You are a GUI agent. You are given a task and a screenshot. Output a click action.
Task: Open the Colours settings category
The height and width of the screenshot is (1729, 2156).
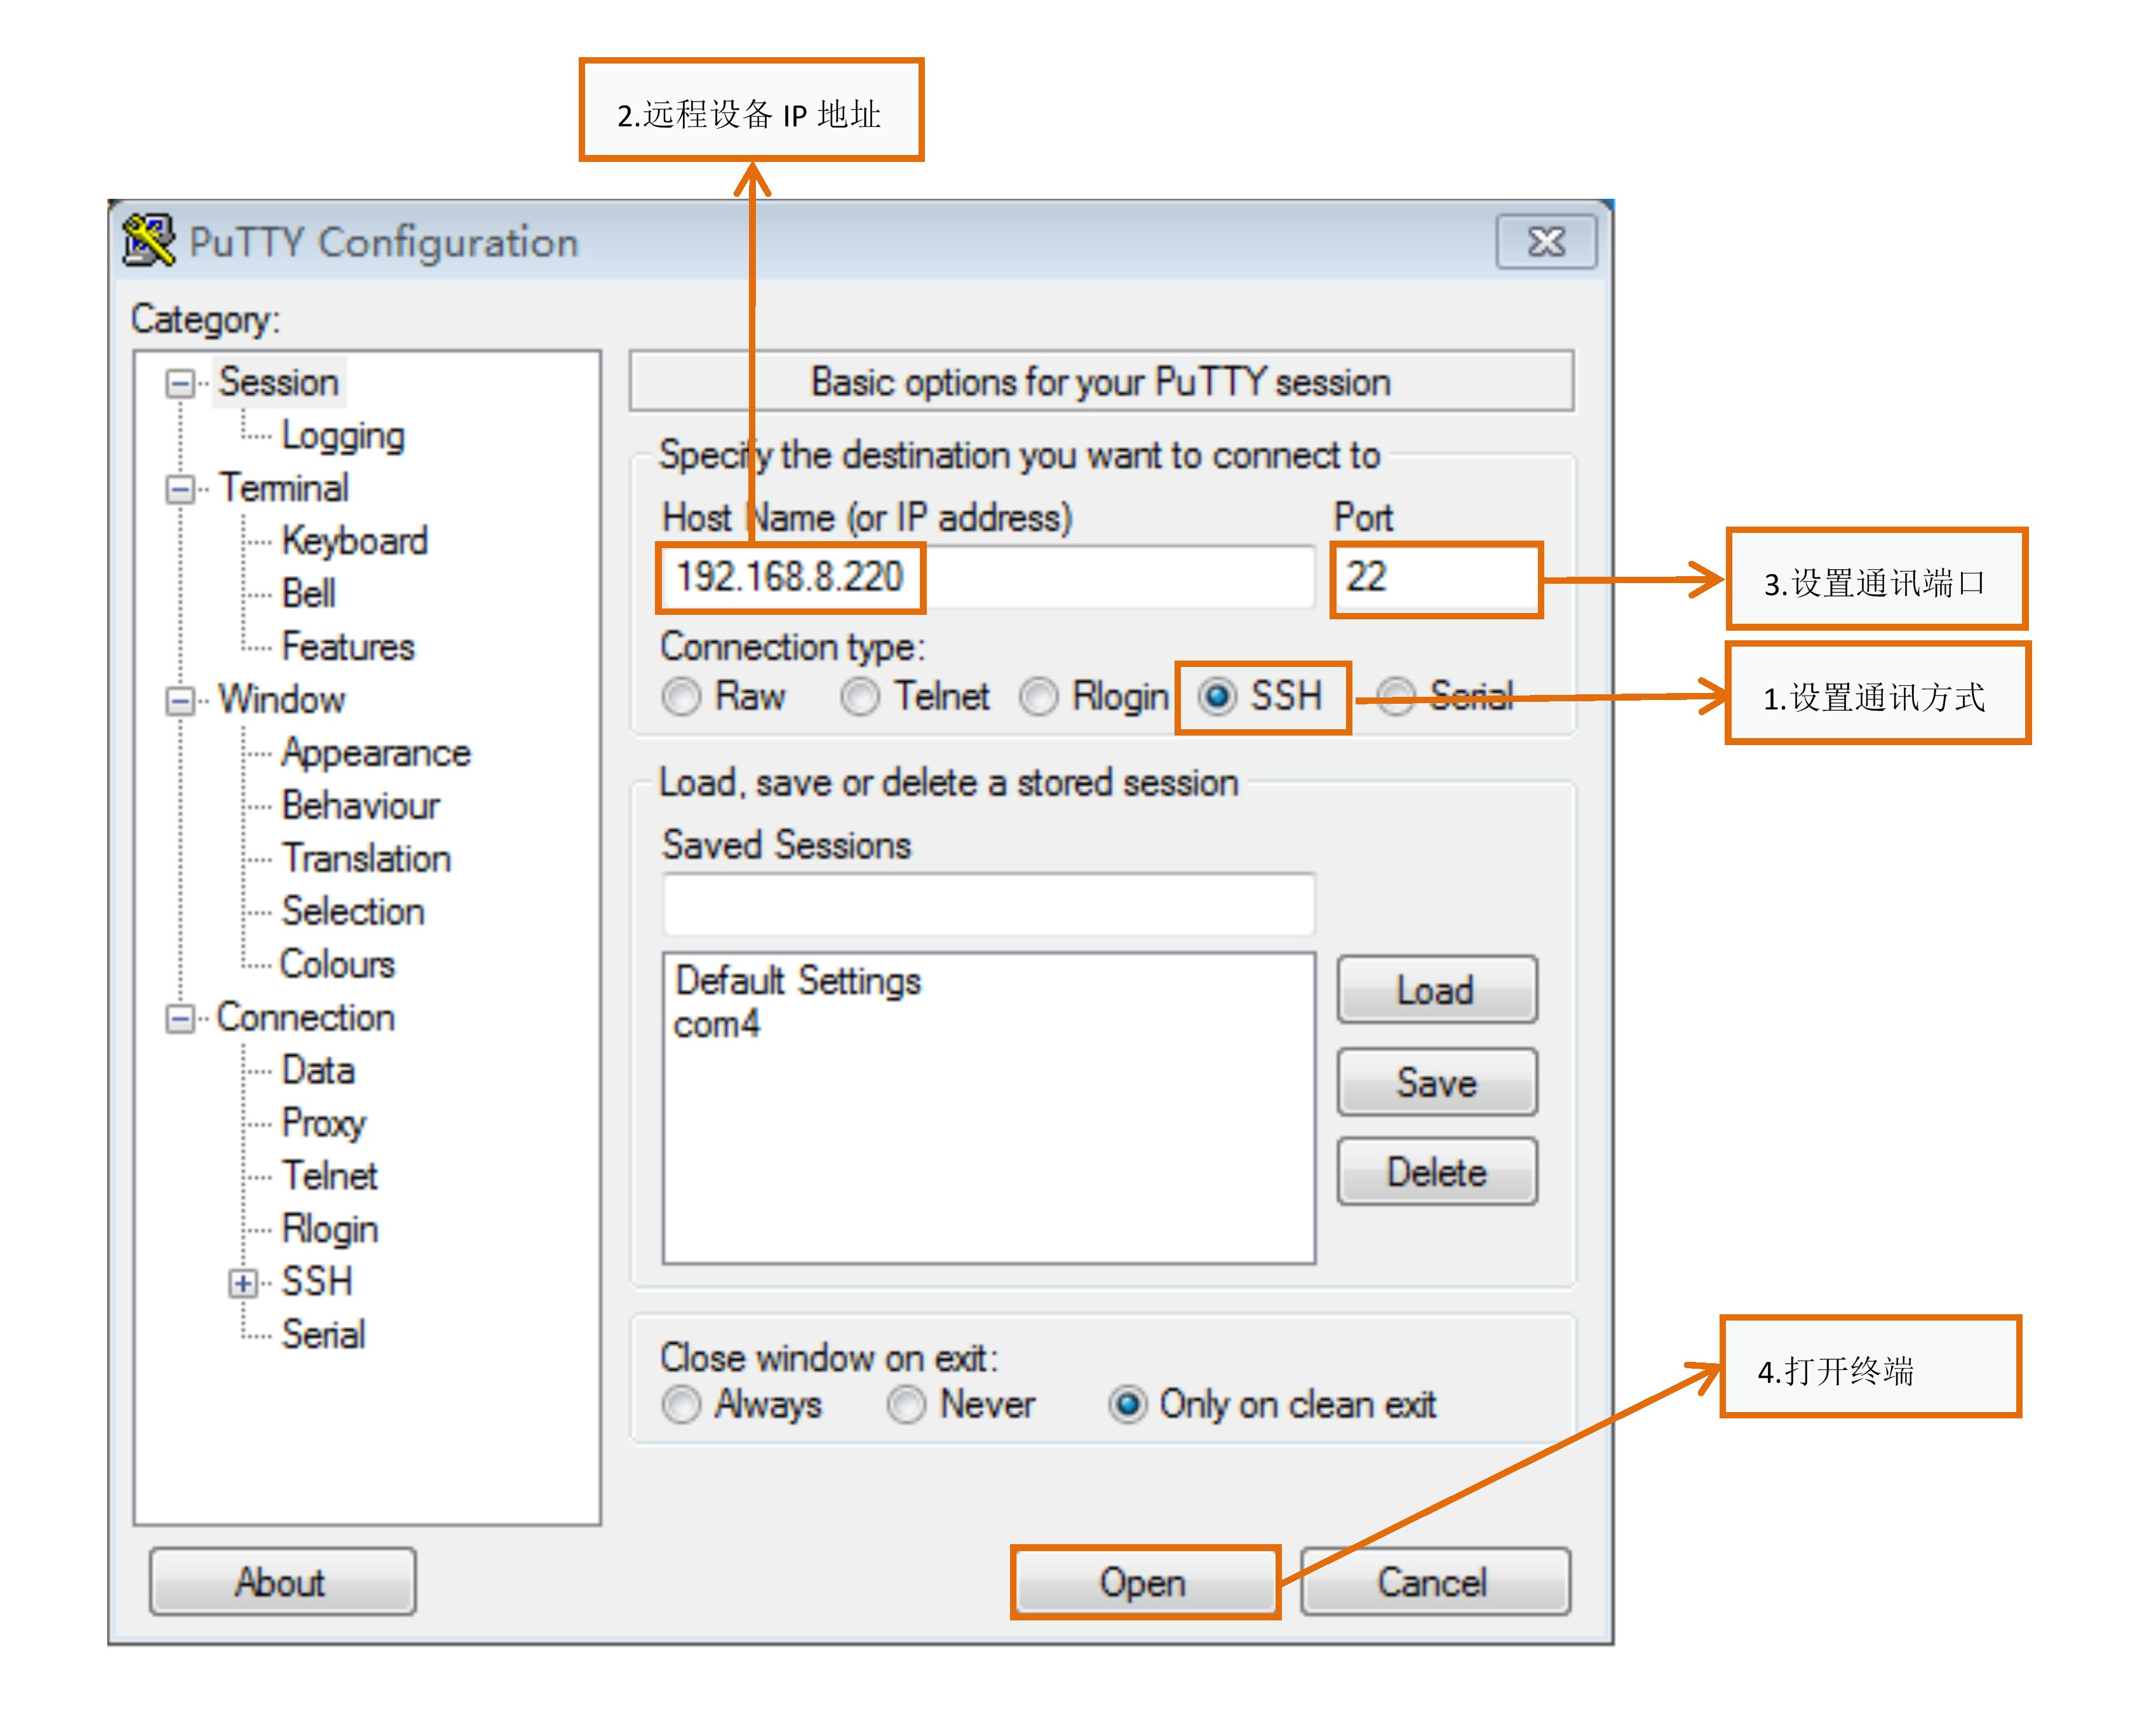tap(337, 965)
